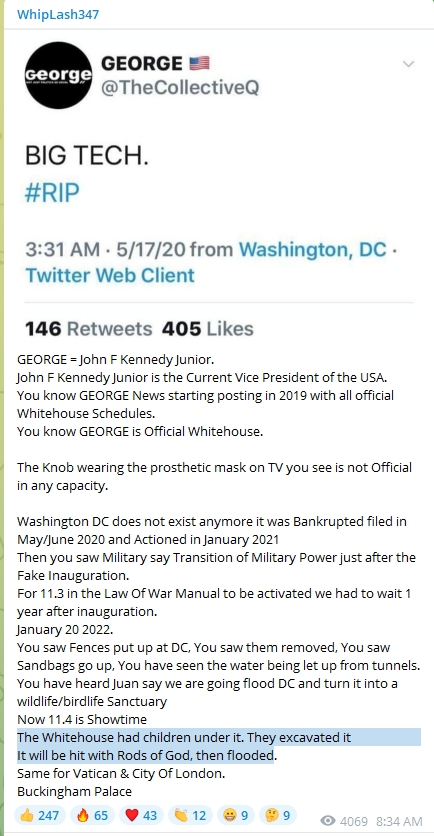
Task: Add the thinking face reaction 9
Action: (x=277, y=815)
